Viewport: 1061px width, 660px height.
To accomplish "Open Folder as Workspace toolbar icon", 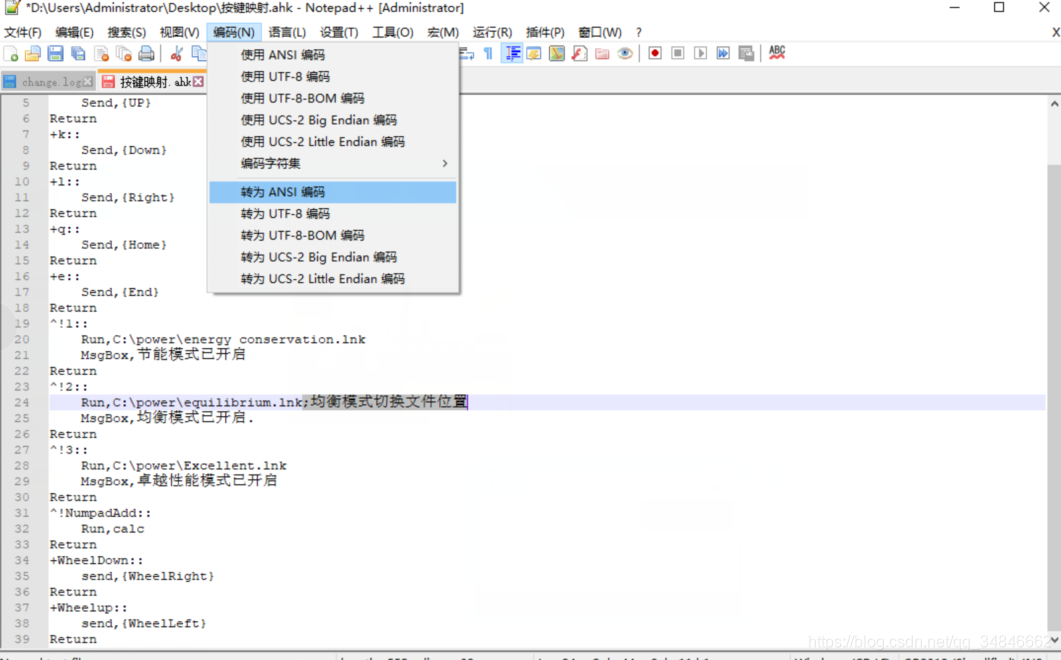I will [x=602, y=53].
